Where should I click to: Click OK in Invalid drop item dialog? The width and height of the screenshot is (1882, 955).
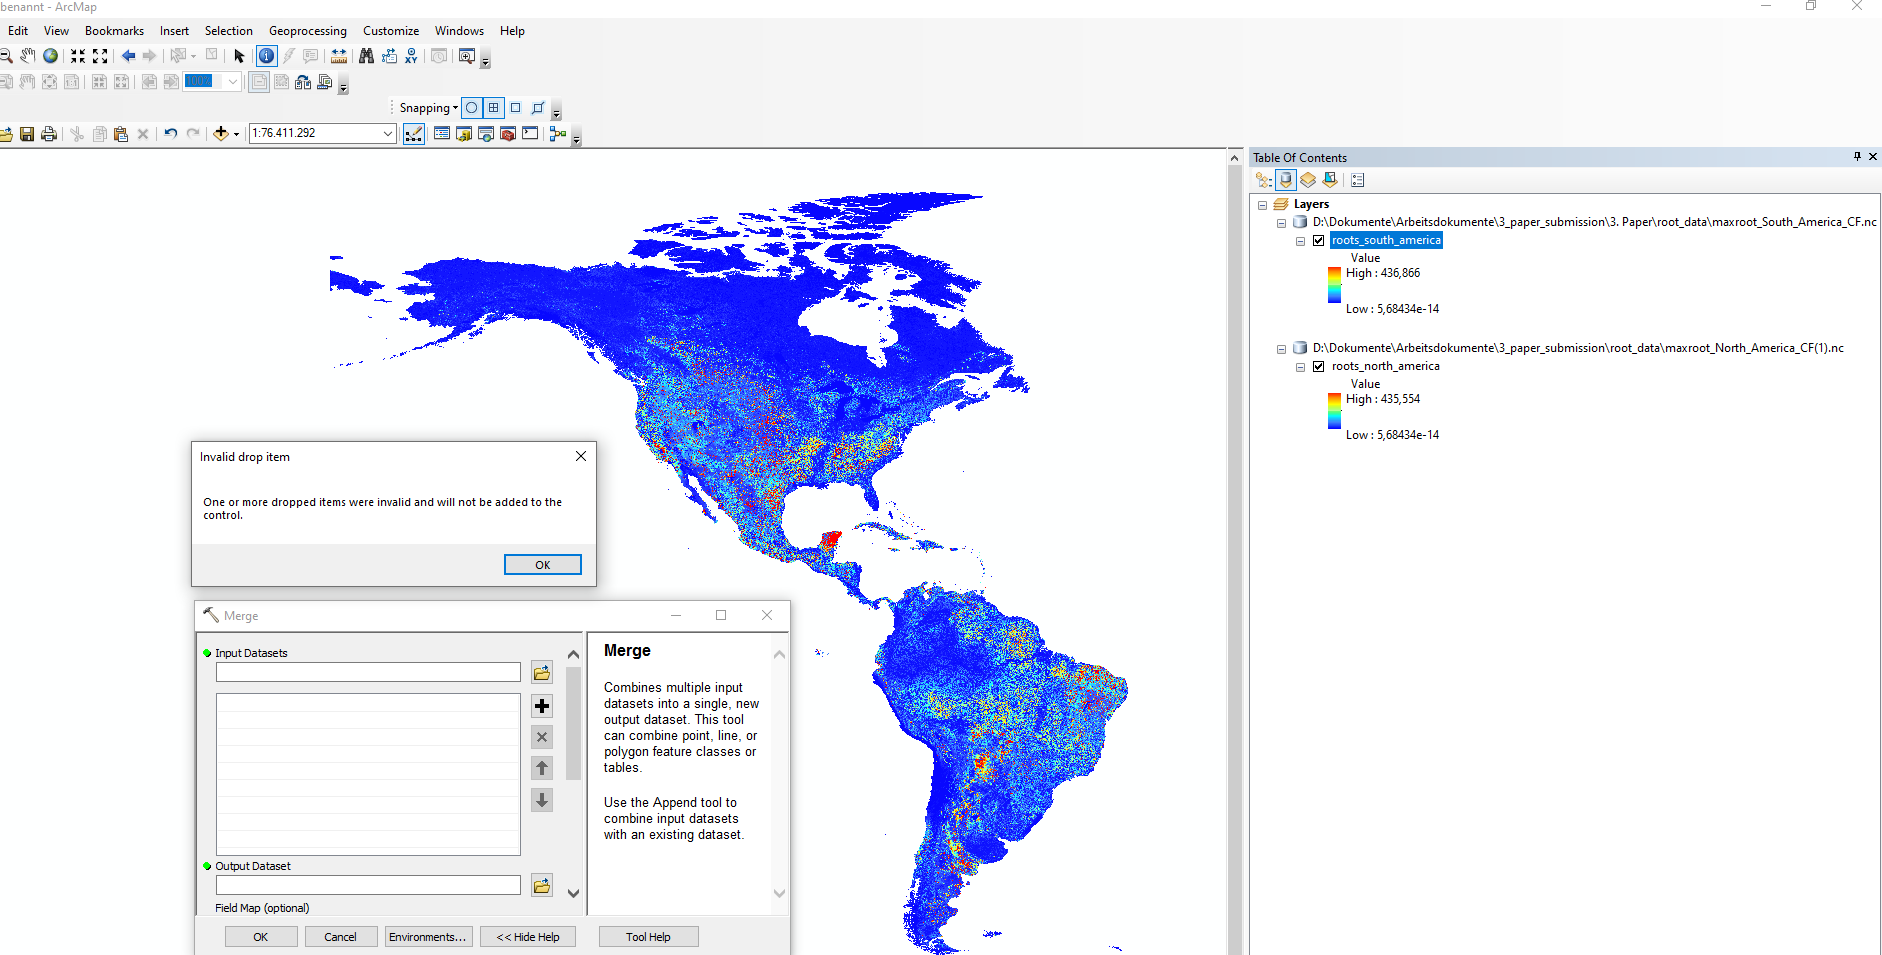pyautogui.click(x=543, y=565)
